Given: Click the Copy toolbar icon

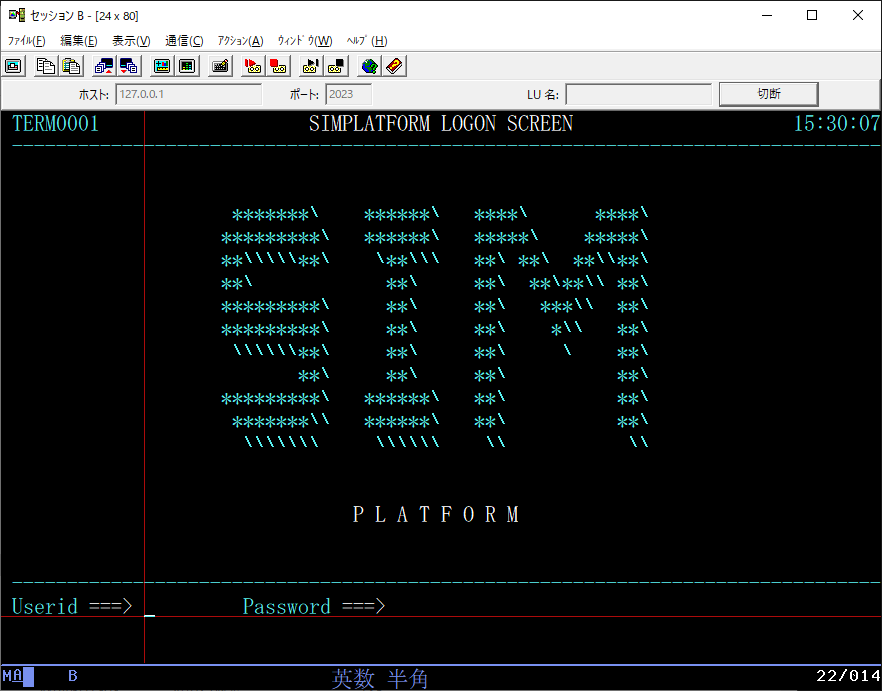Looking at the screenshot, I should coord(46,66).
